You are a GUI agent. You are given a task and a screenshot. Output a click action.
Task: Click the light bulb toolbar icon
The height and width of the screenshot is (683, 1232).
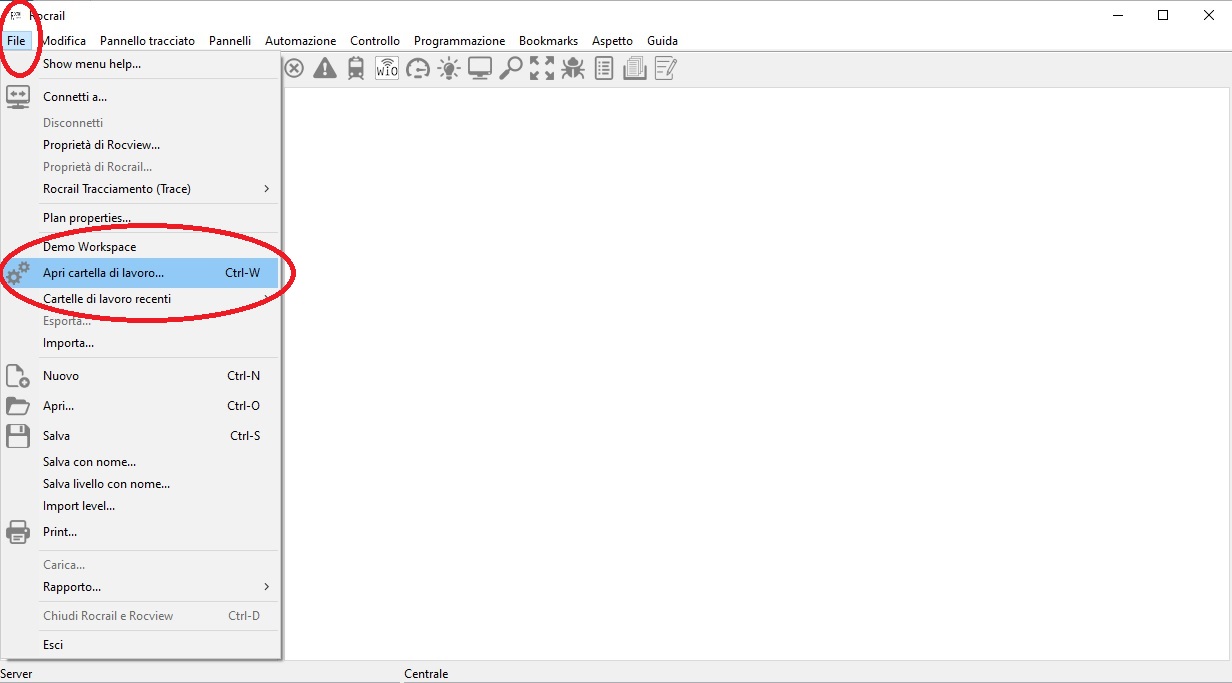(449, 68)
